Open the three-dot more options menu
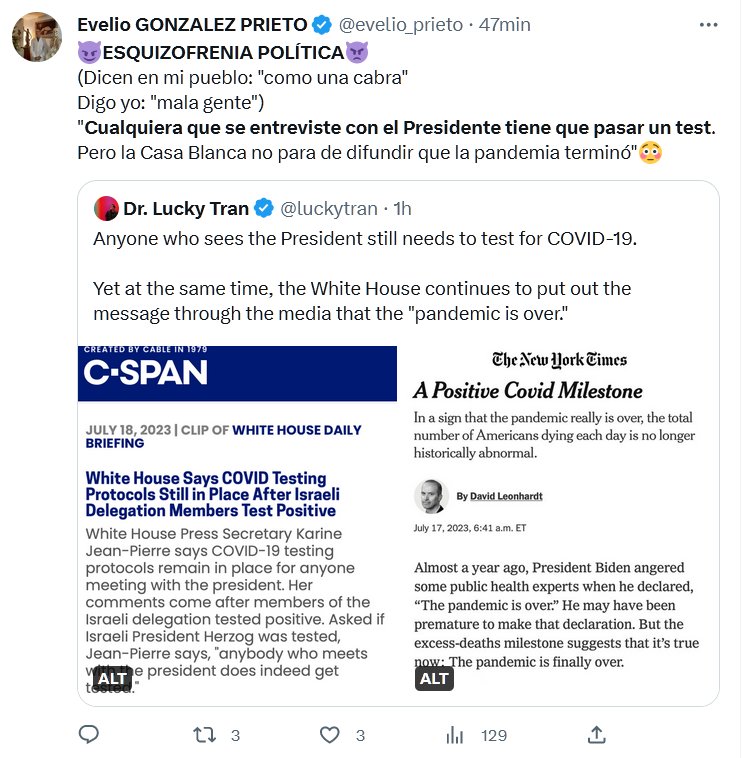The width and height of the screenshot is (748, 758). (707, 24)
